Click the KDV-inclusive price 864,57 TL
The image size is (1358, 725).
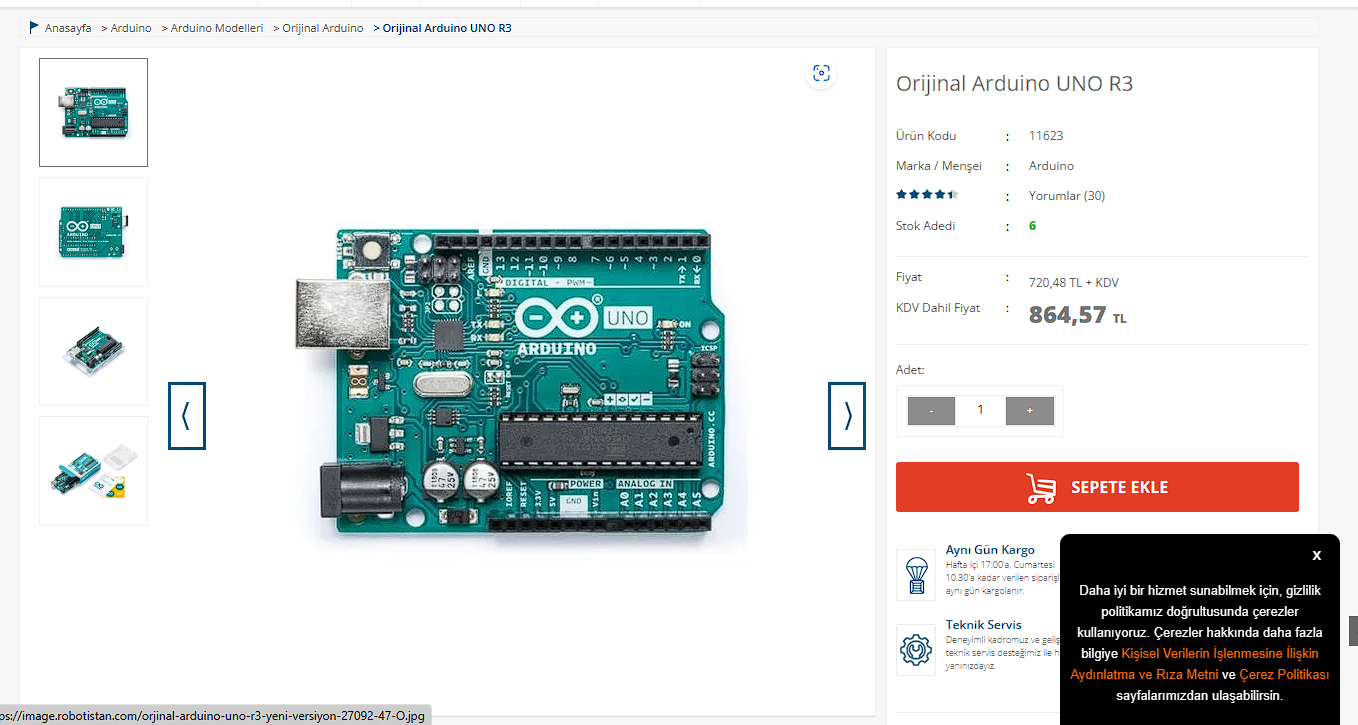tap(1077, 315)
